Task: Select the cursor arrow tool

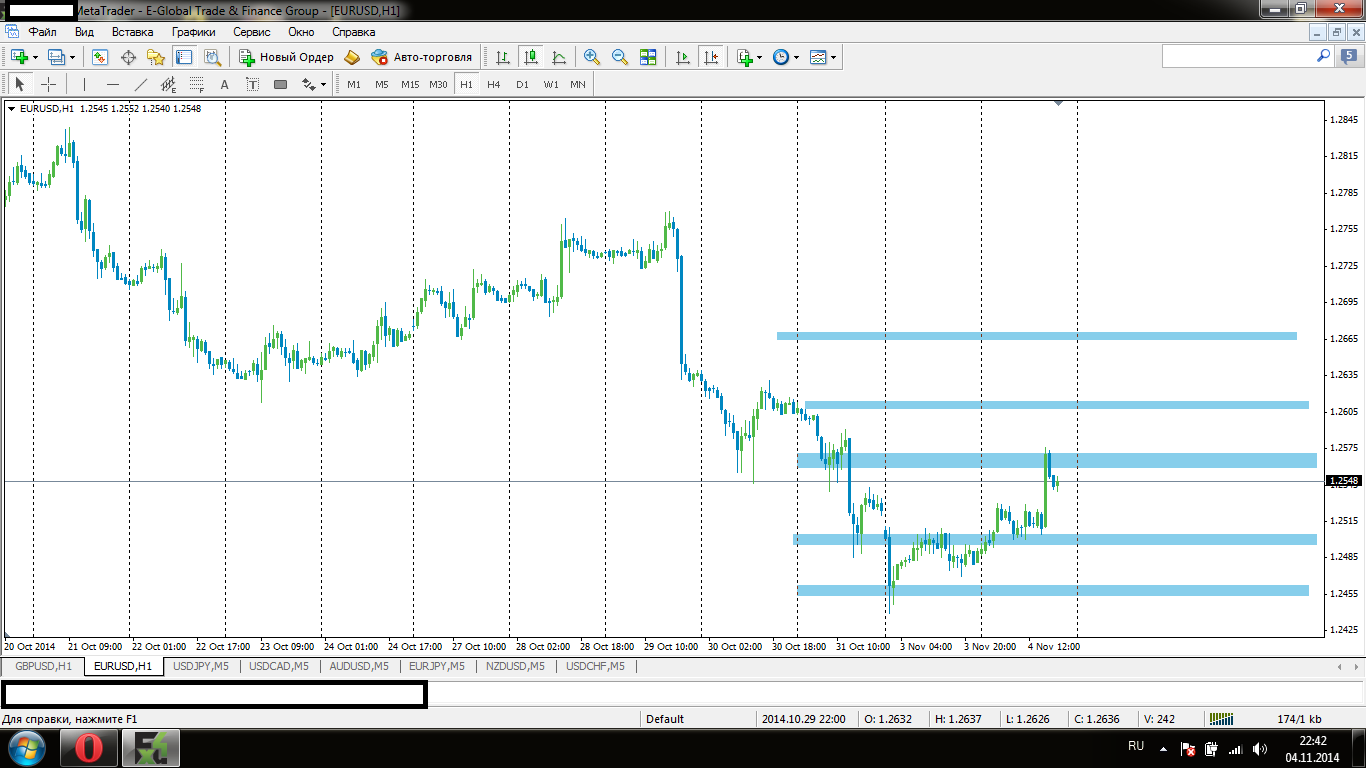Action: tap(19, 84)
